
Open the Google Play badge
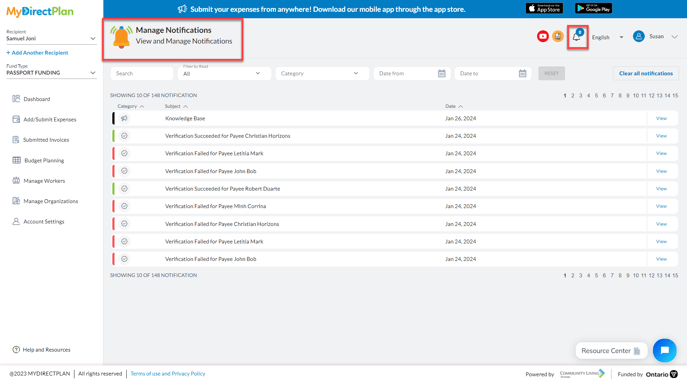pyautogui.click(x=593, y=8)
